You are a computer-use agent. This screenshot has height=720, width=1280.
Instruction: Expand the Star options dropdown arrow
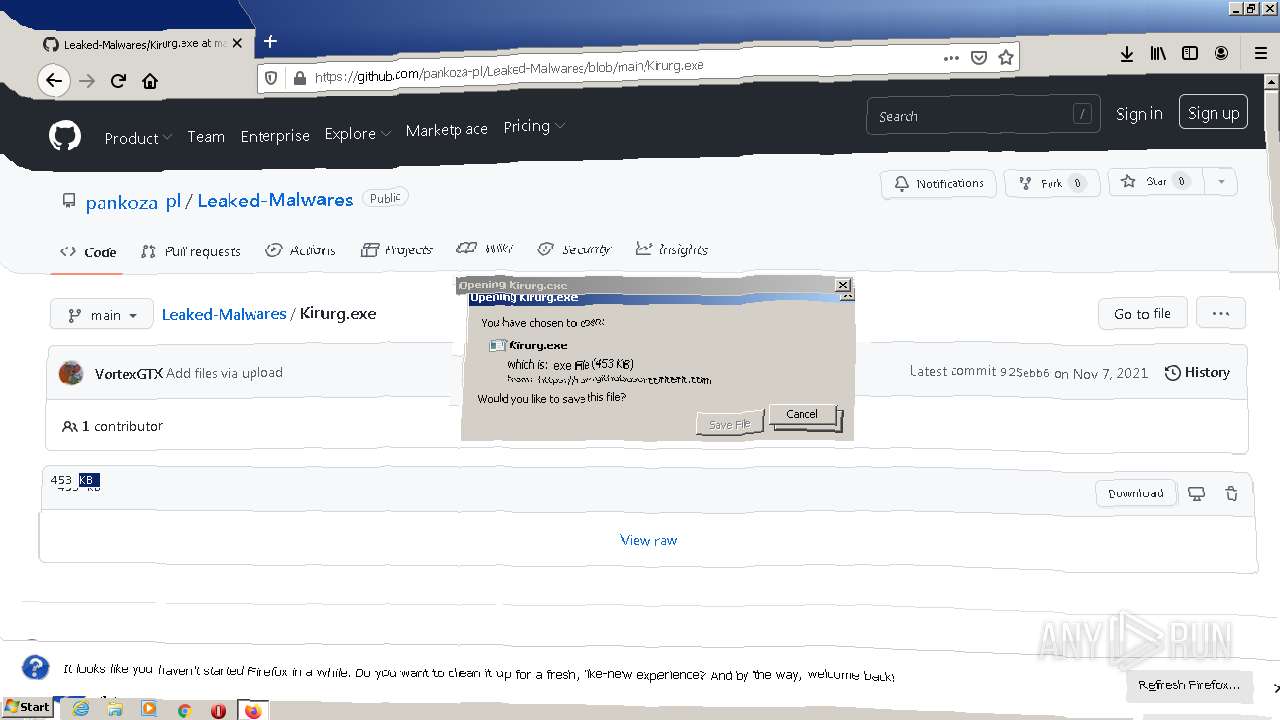pos(1220,182)
